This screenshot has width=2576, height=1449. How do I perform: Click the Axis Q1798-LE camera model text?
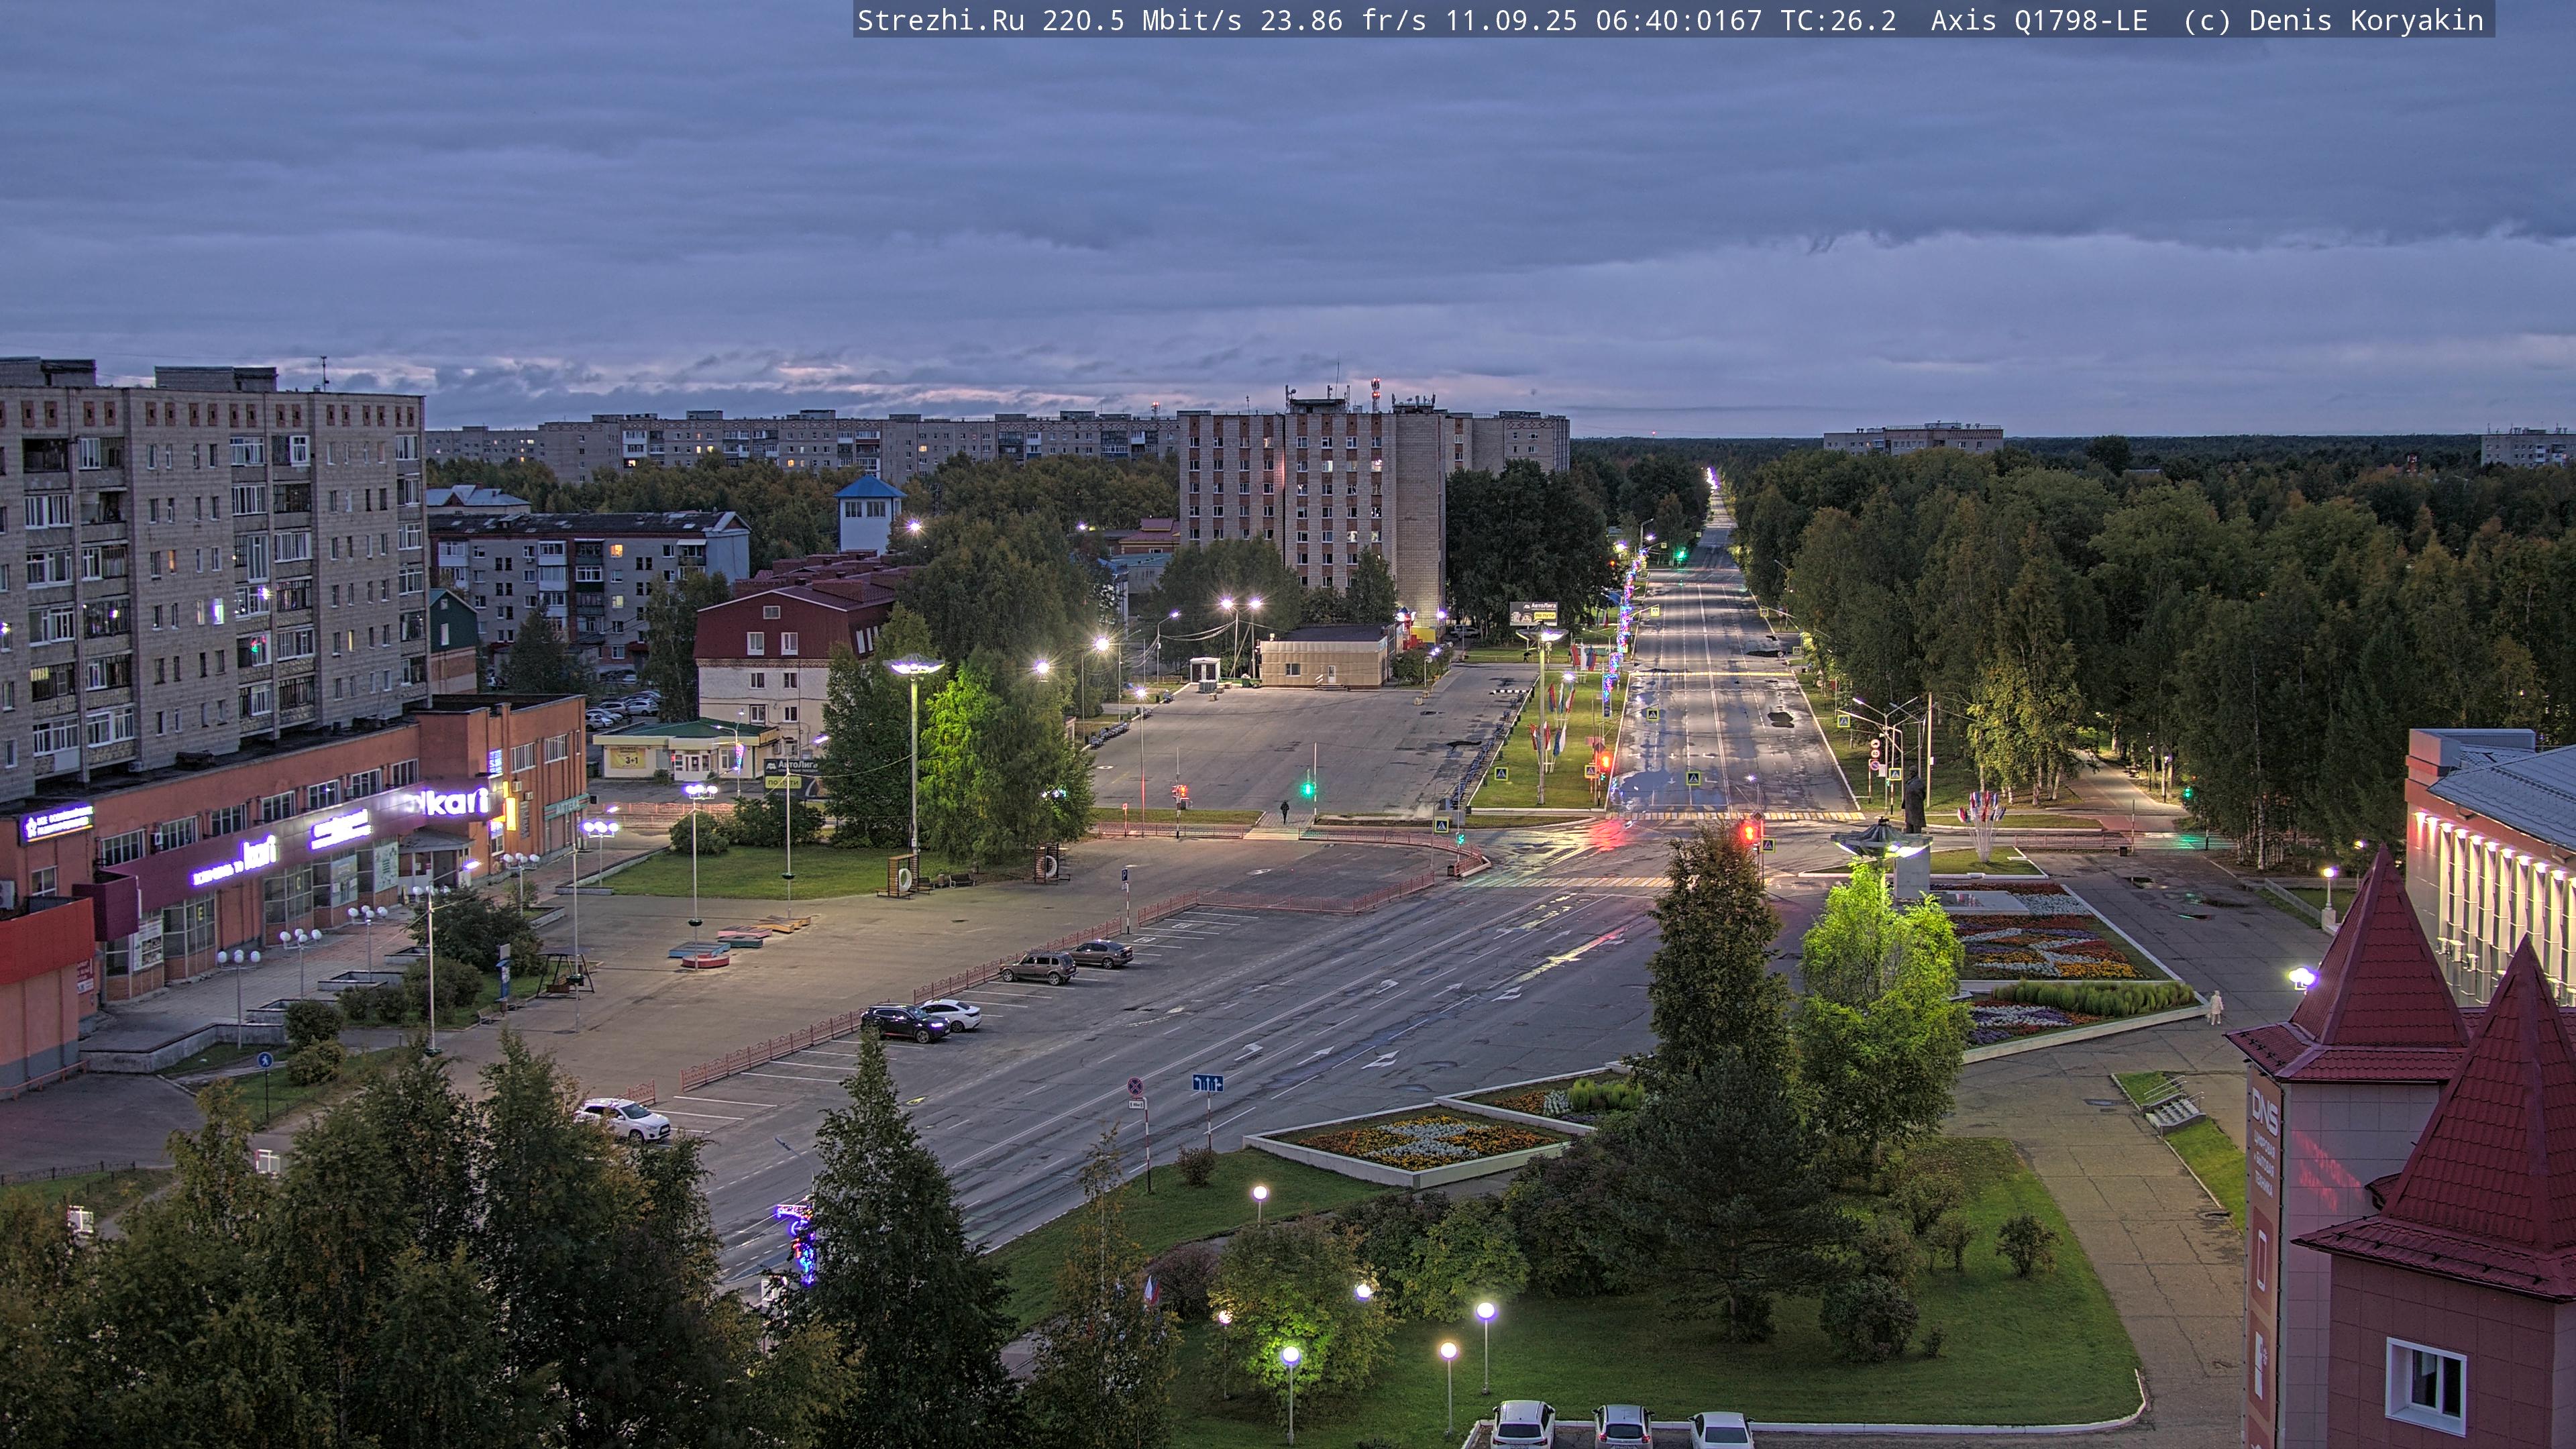(2038, 21)
